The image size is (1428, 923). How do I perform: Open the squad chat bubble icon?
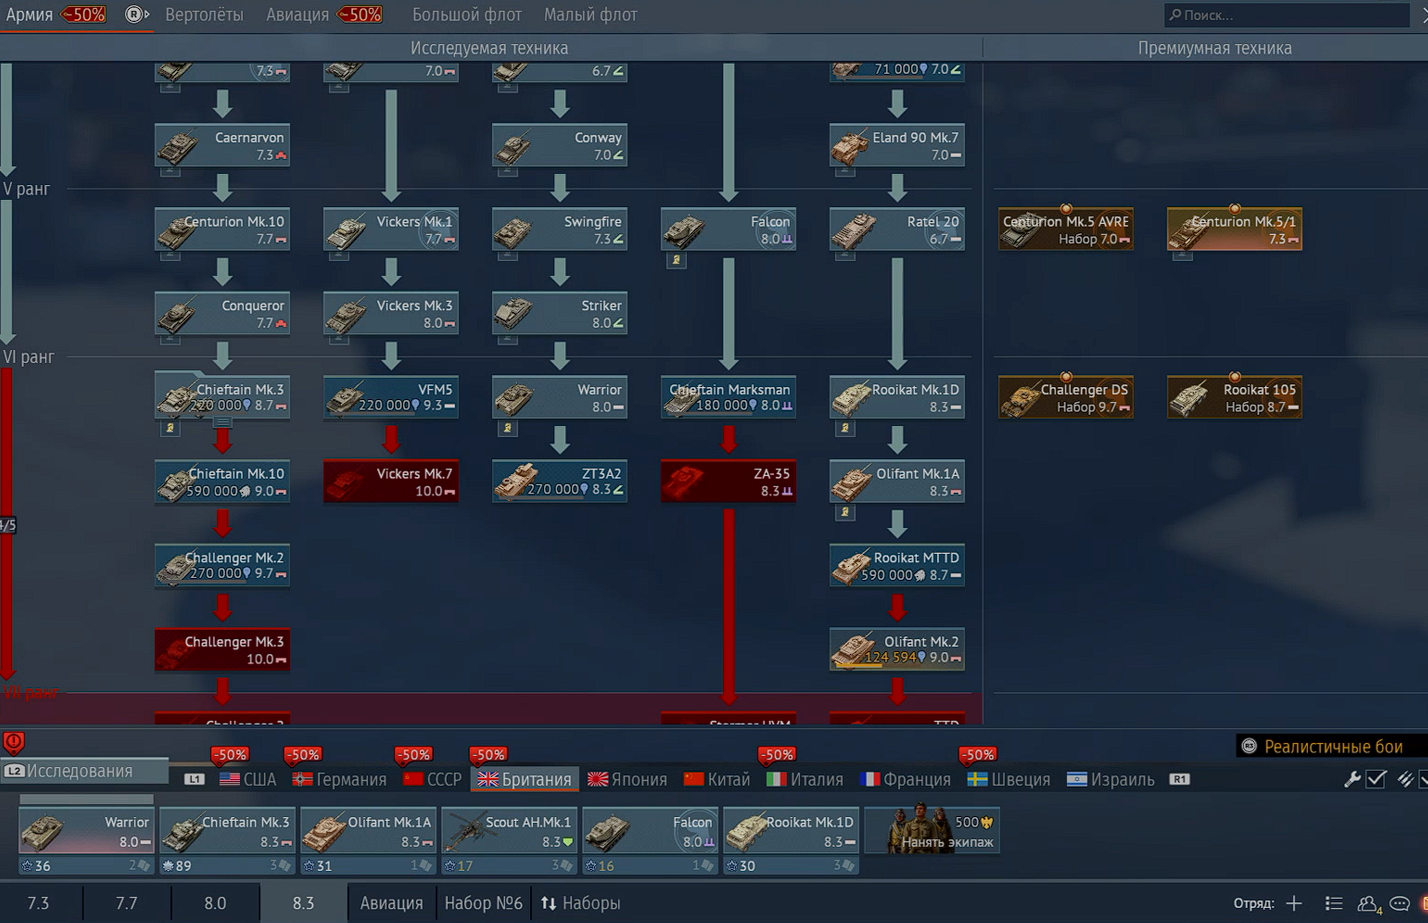coord(1400,903)
